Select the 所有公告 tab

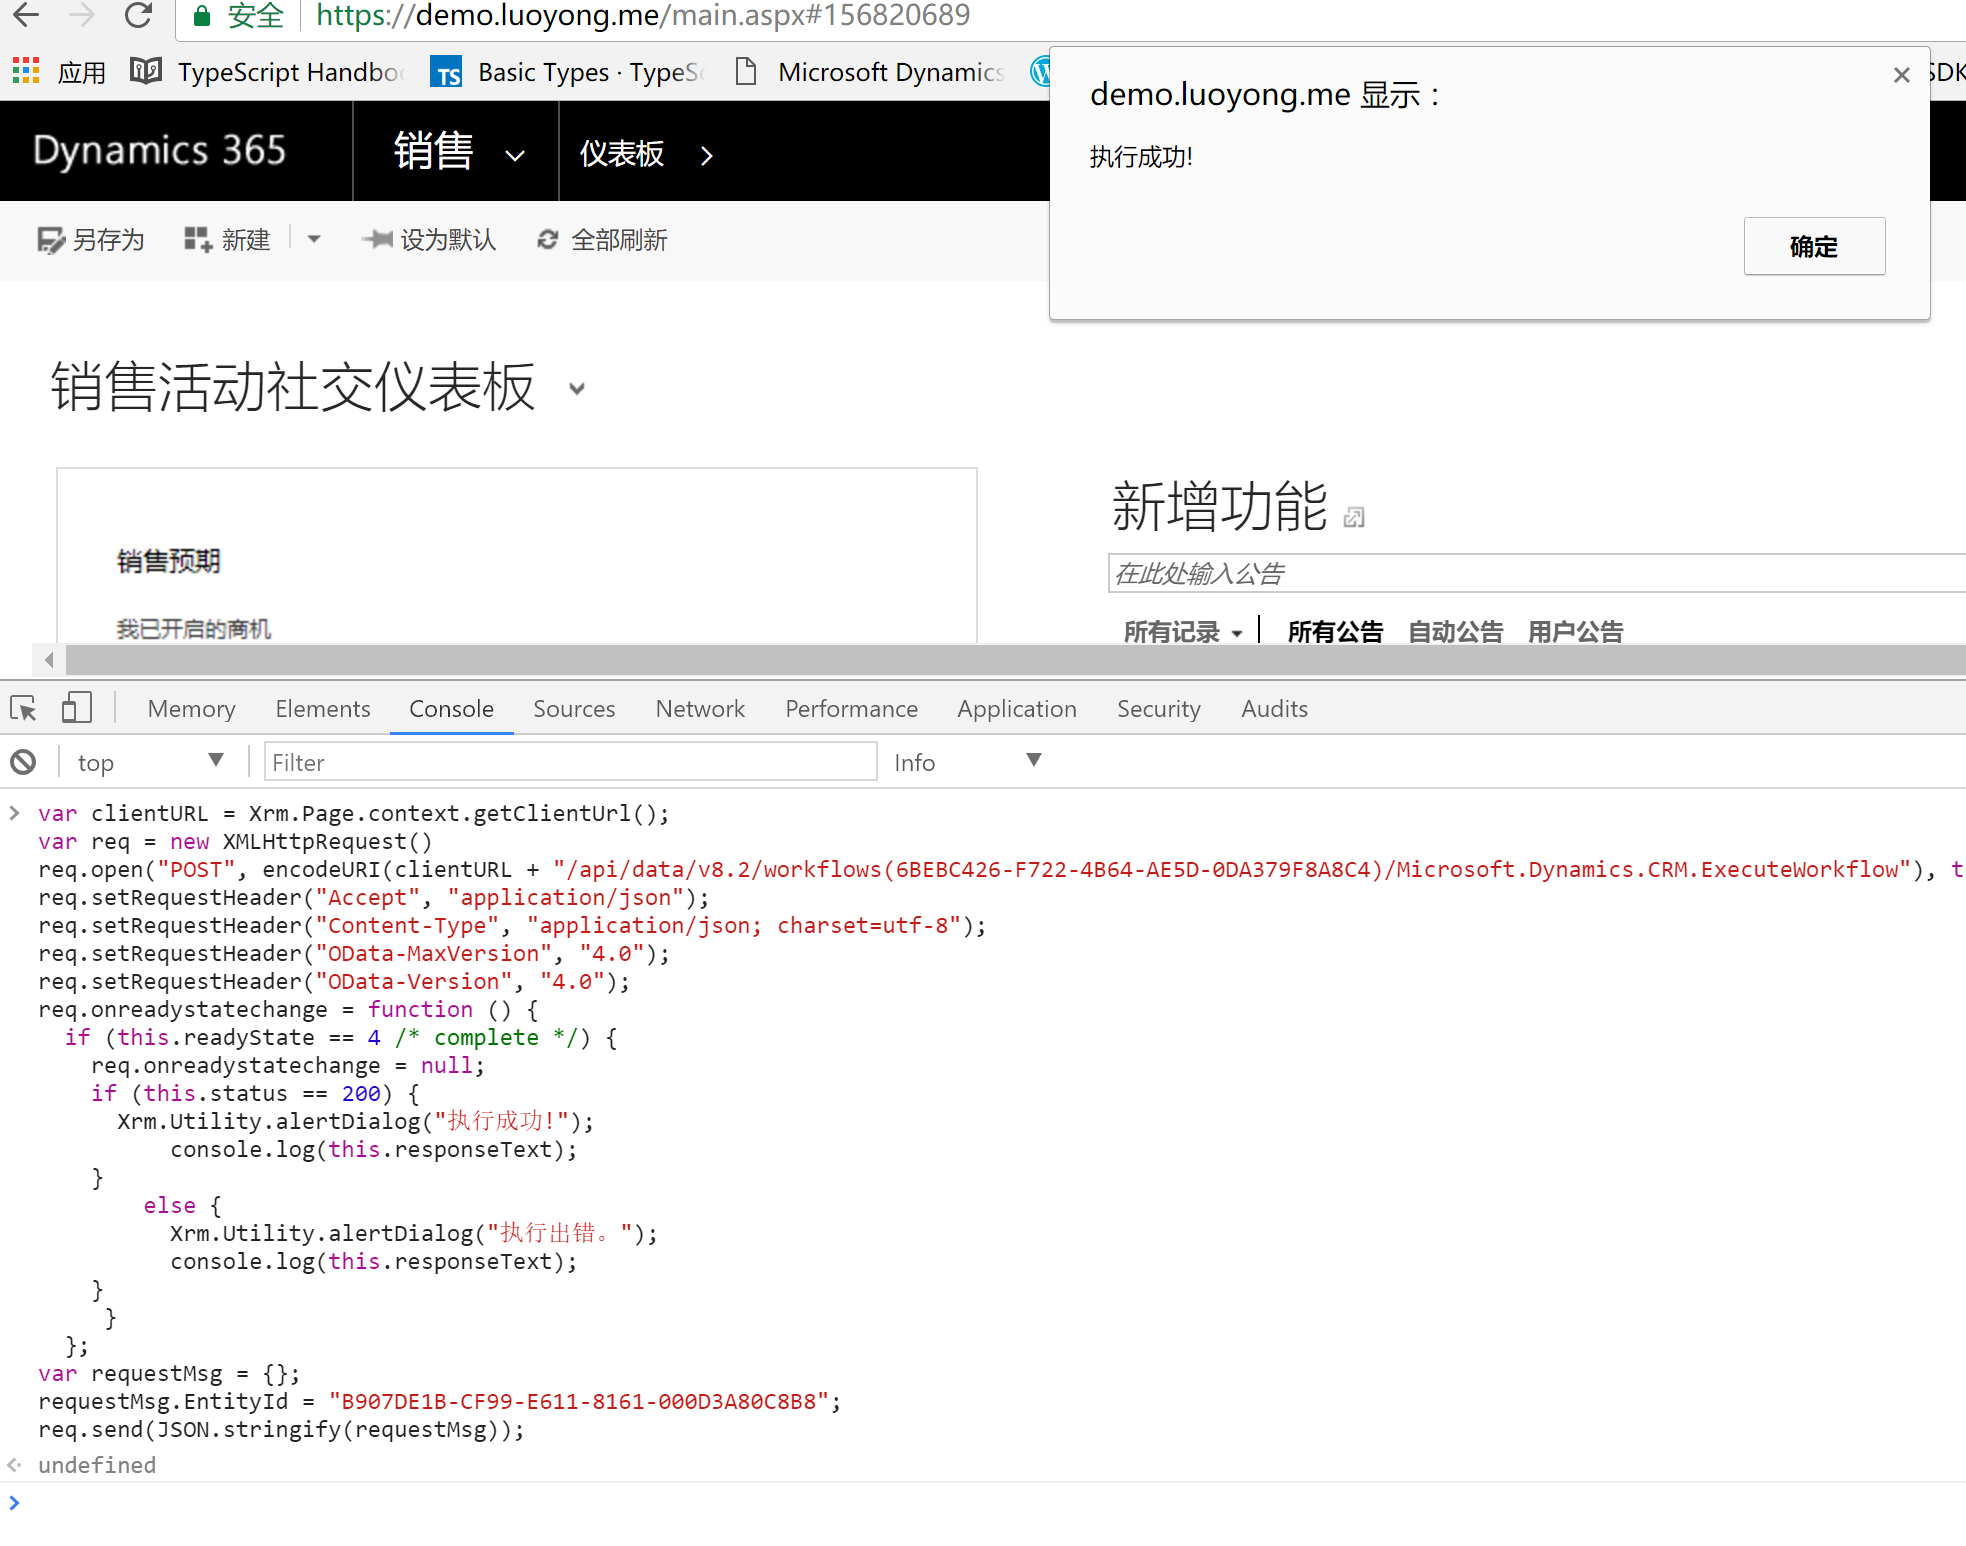[1335, 632]
